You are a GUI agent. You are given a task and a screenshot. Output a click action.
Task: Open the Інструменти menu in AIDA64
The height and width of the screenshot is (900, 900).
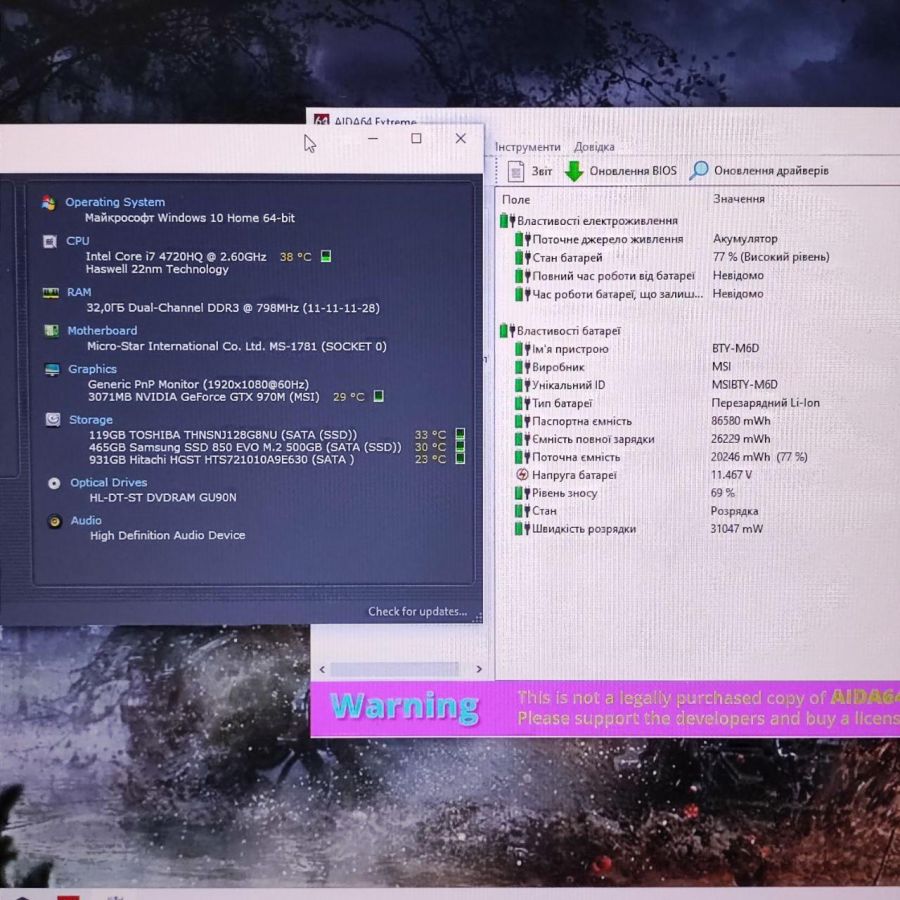(x=527, y=147)
